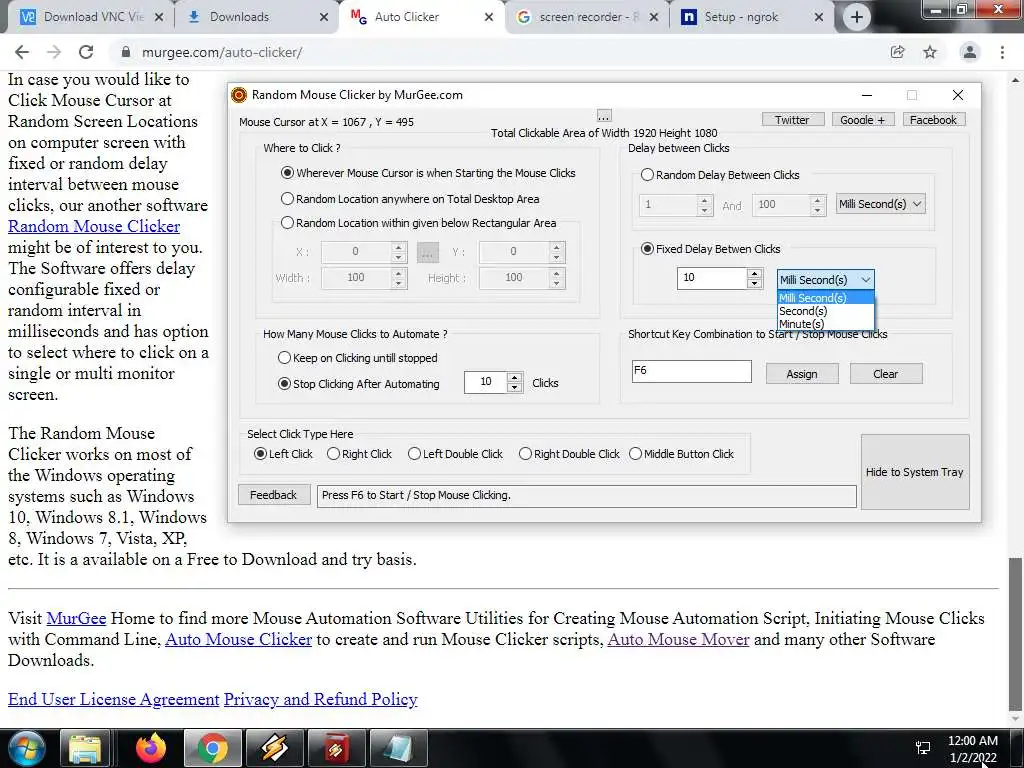Click the page vertical scrollbar thumb
The height and width of the screenshot is (768, 1024).
pos(1014,633)
